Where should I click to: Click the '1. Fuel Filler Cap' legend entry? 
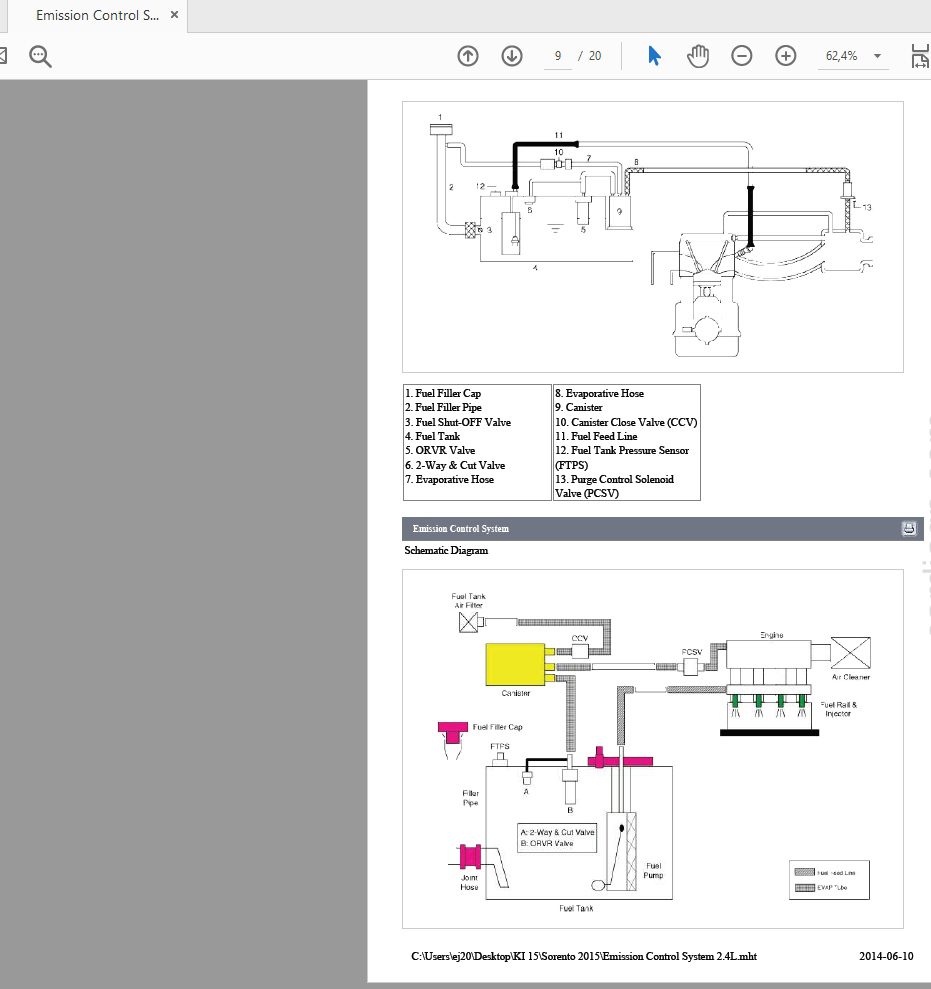[443, 393]
